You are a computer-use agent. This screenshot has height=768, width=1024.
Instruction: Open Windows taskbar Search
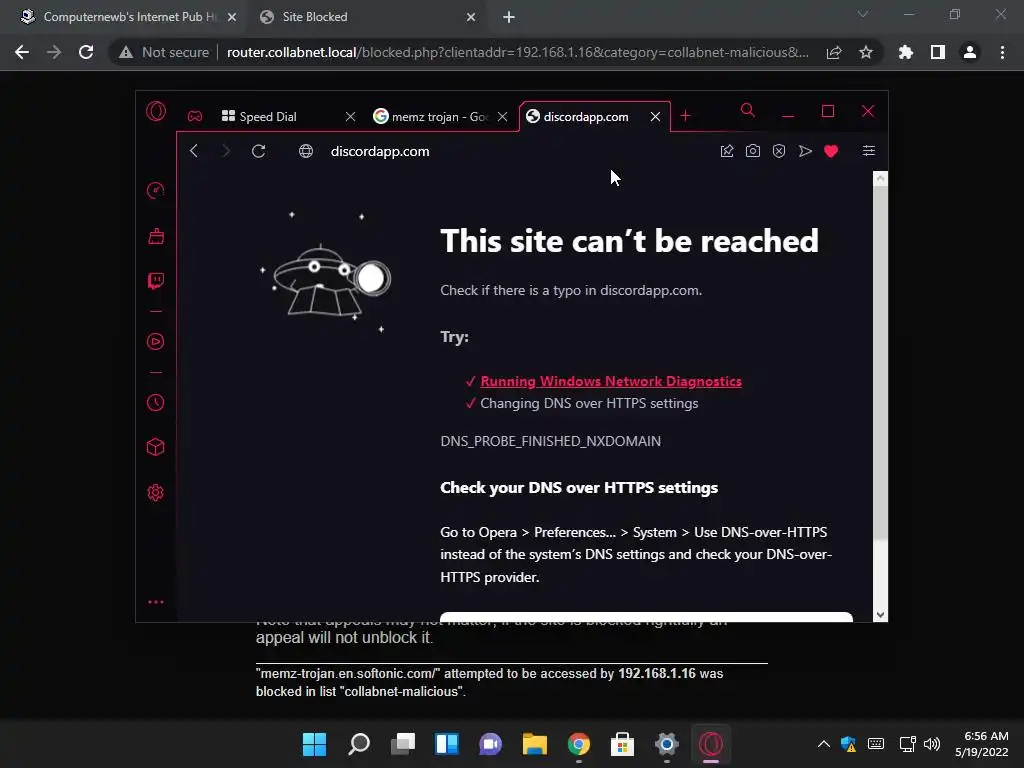click(359, 744)
